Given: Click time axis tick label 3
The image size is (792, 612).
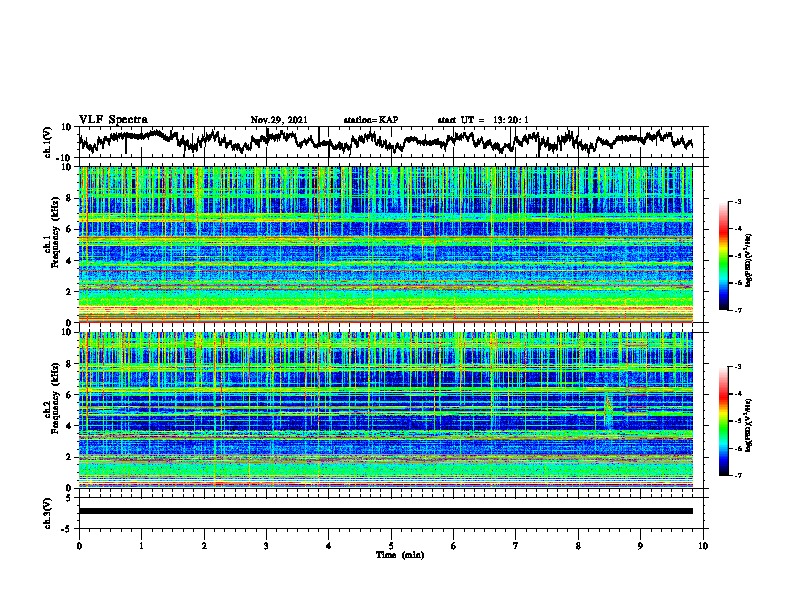Looking at the screenshot, I should point(266,546).
